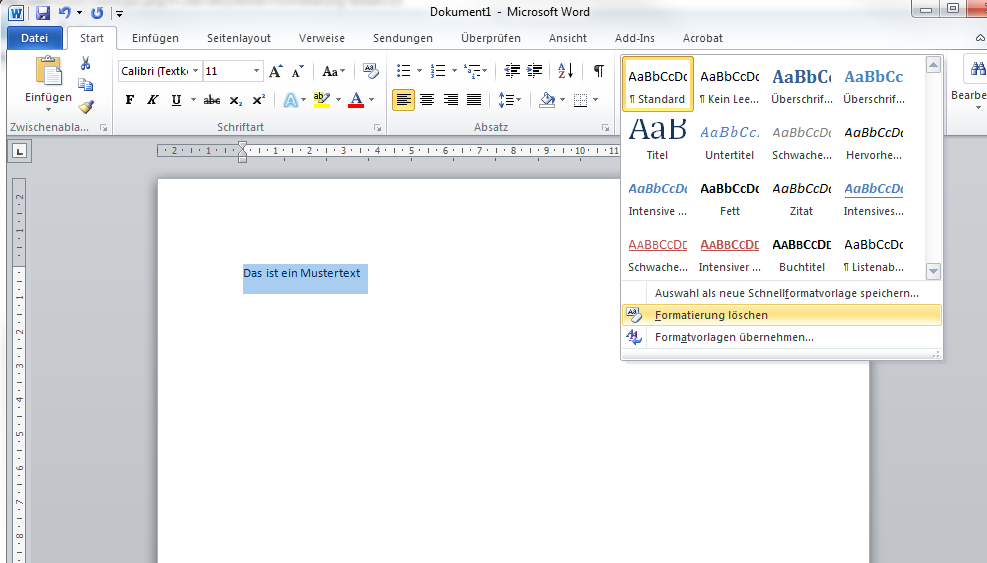
Task: Toggle italic (K) formatting
Action: coord(153,100)
